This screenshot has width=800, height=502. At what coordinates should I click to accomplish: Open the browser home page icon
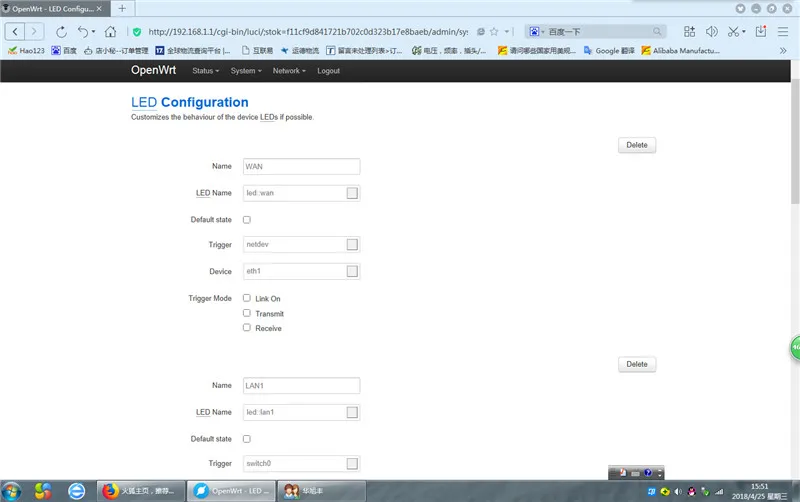click(x=110, y=32)
